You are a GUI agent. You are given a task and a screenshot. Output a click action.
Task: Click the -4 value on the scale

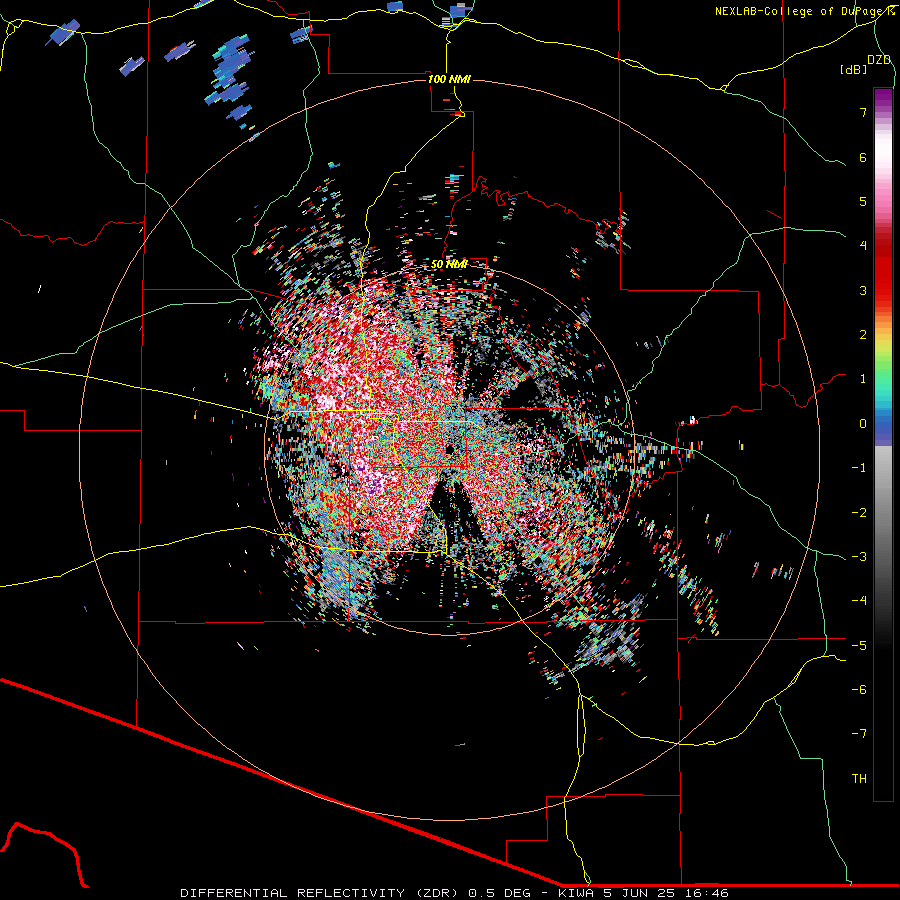[x=859, y=601]
